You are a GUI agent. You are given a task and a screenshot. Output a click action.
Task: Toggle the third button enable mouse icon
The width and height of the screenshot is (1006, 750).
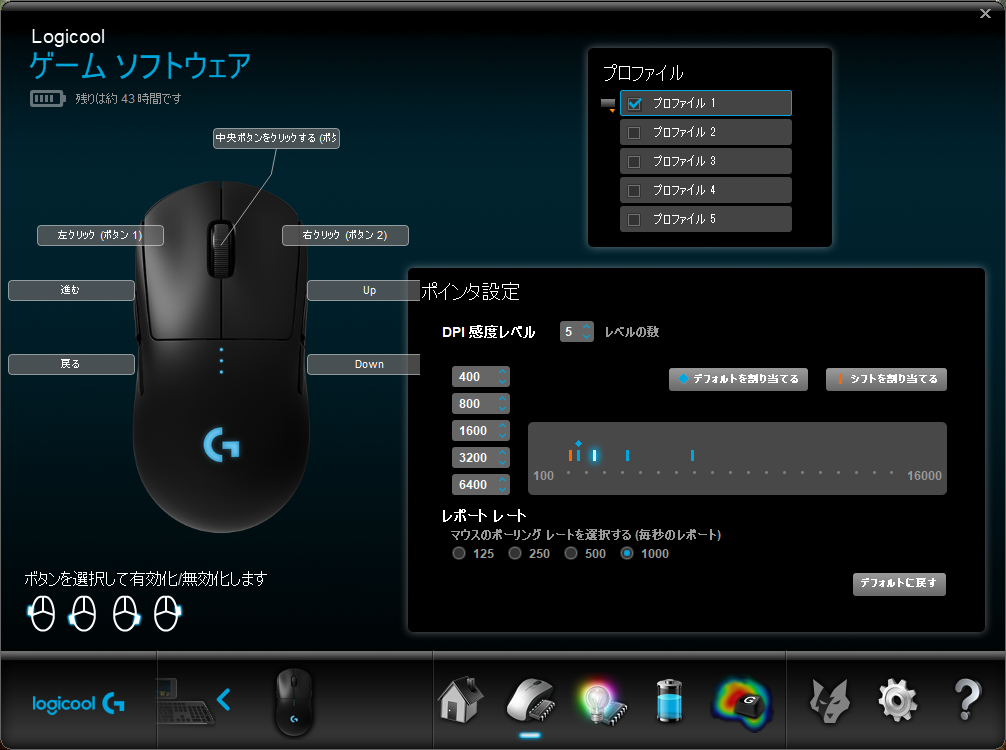[126, 613]
